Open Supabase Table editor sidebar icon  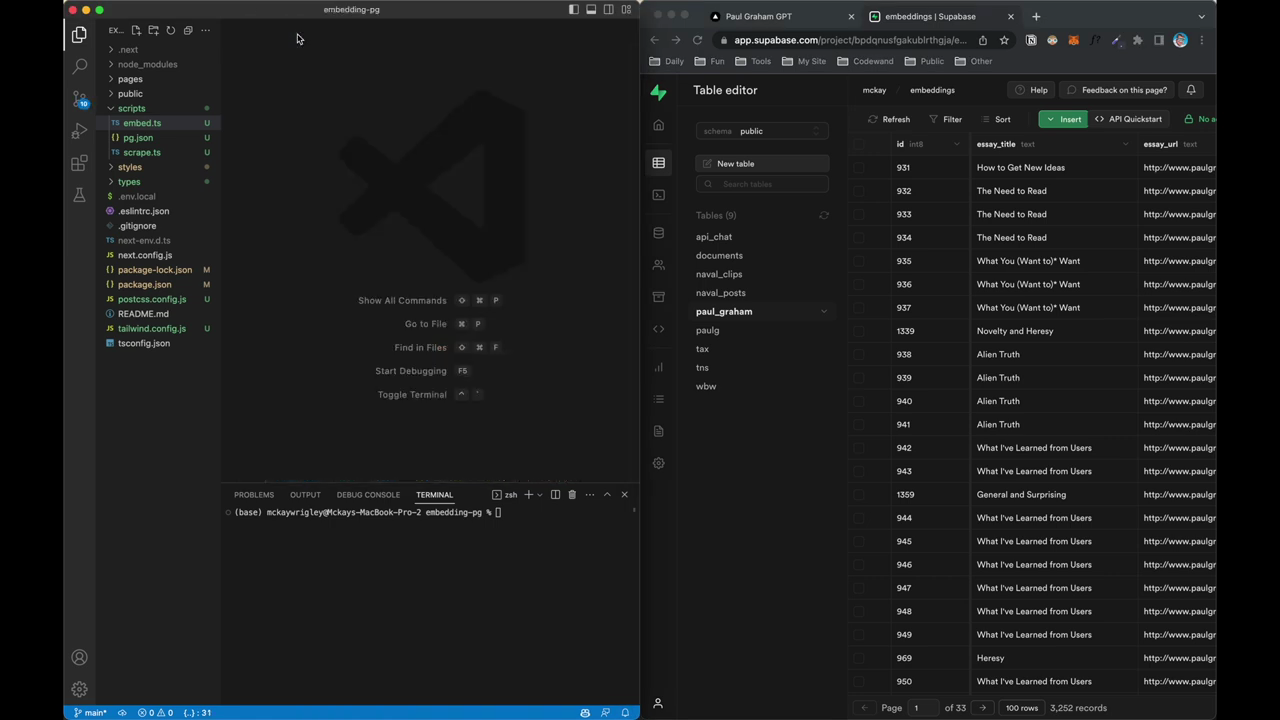[658, 162]
